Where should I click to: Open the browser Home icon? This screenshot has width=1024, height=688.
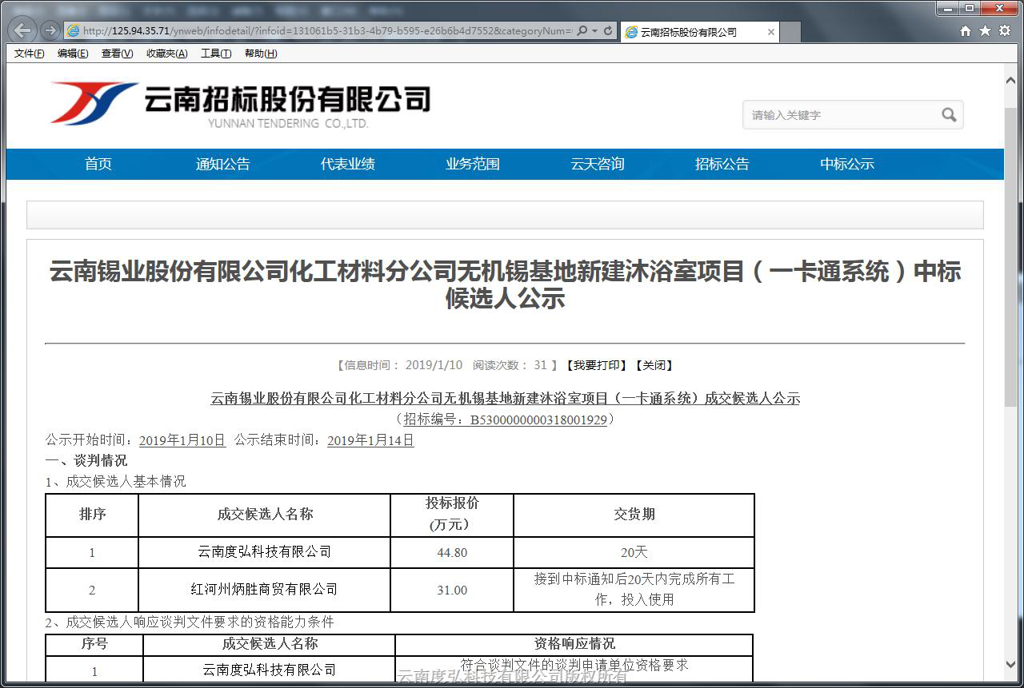tap(965, 31)
